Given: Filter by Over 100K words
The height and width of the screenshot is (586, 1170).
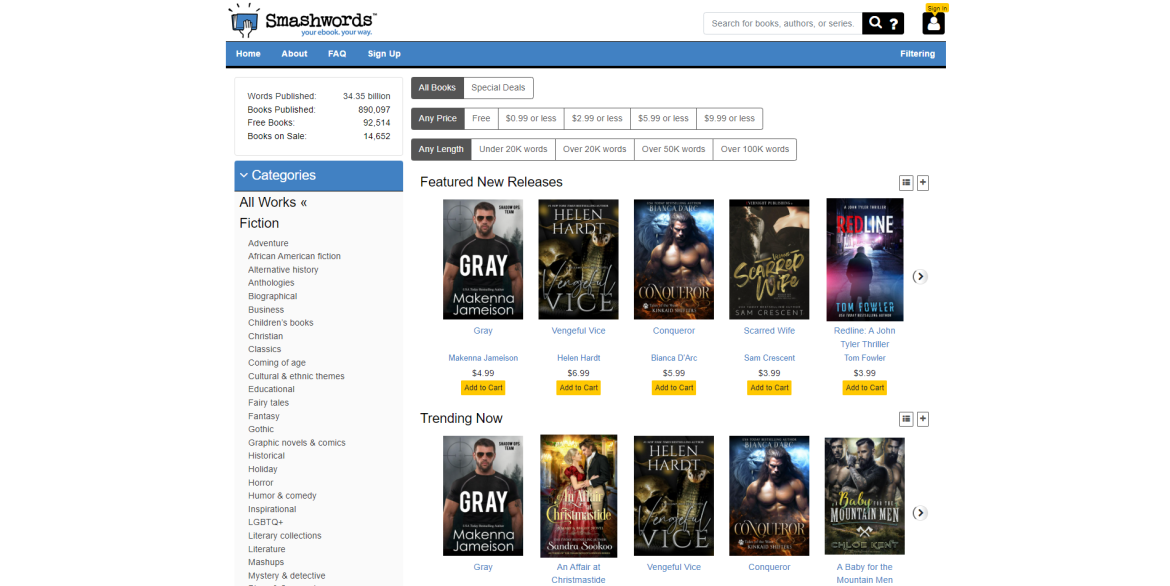Looking at the screenshot, I should pyautogui.click(x=754, y=149).
